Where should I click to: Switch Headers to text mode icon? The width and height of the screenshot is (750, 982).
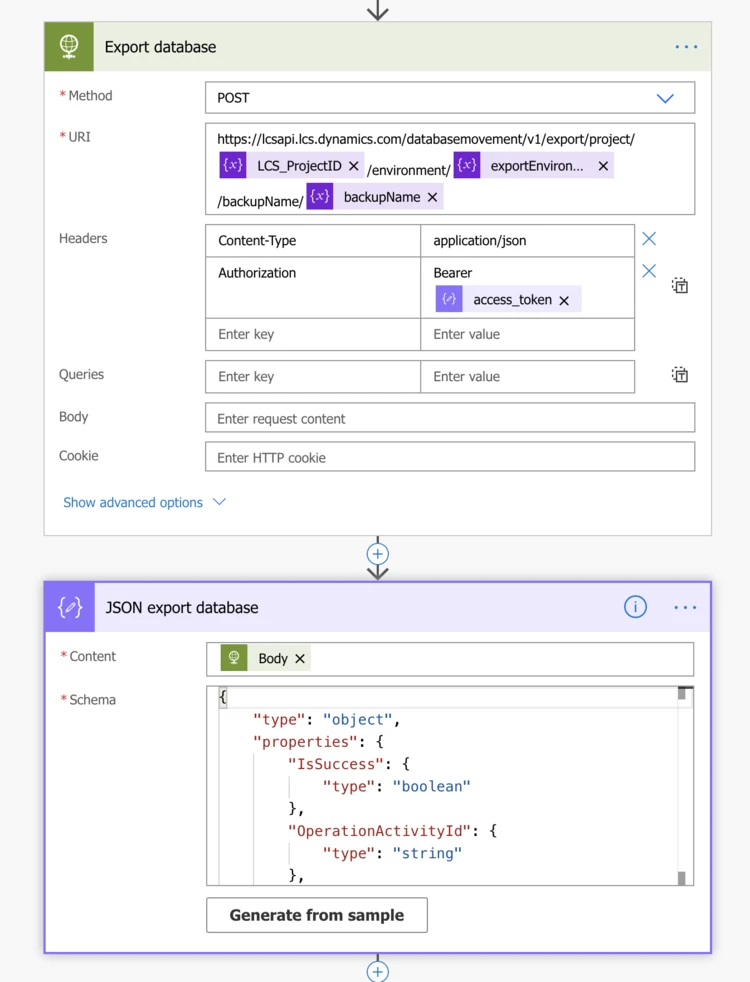tap(680, 286)
